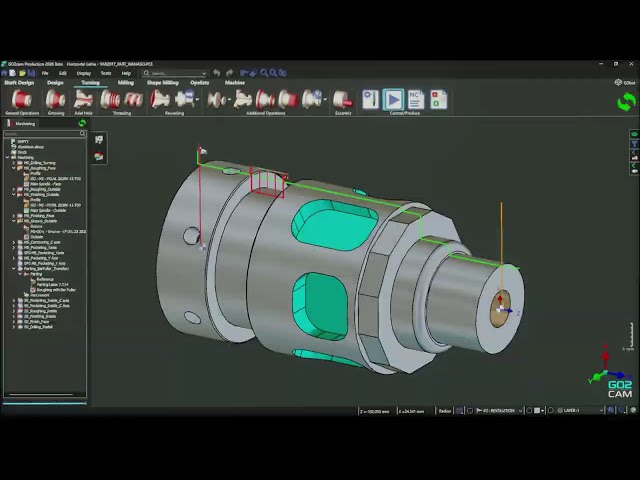Switch to the Design ribbon tab
The width and height of the screenshot is (640, 480).
coord(55,82)
